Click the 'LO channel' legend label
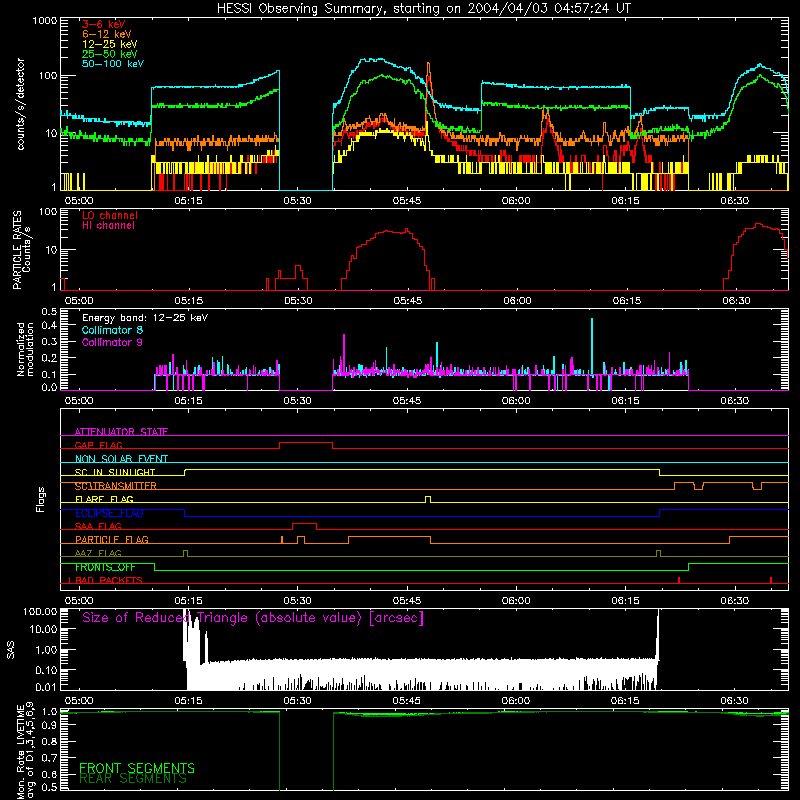 [110, 215]
